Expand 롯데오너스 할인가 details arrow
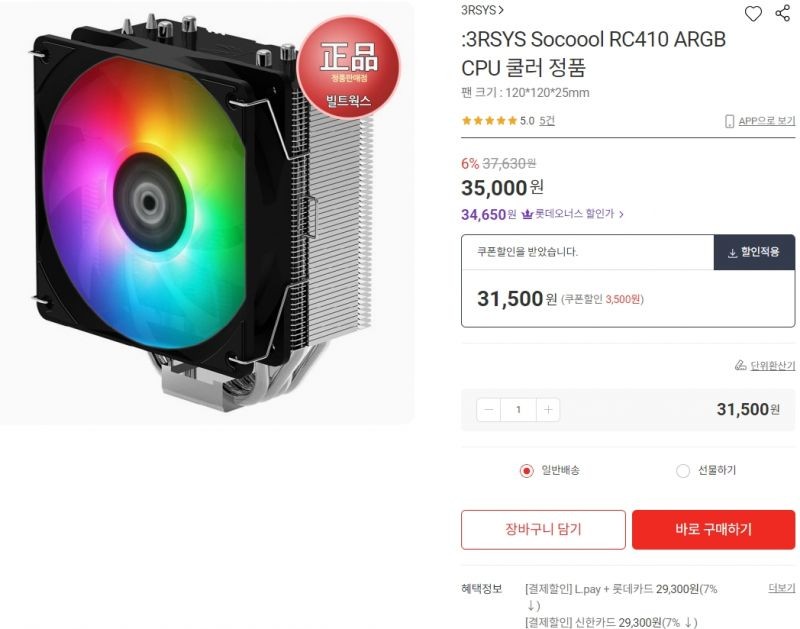Image resolution: width=800 pixels, height=629 pixels. [x=621, y=215]
